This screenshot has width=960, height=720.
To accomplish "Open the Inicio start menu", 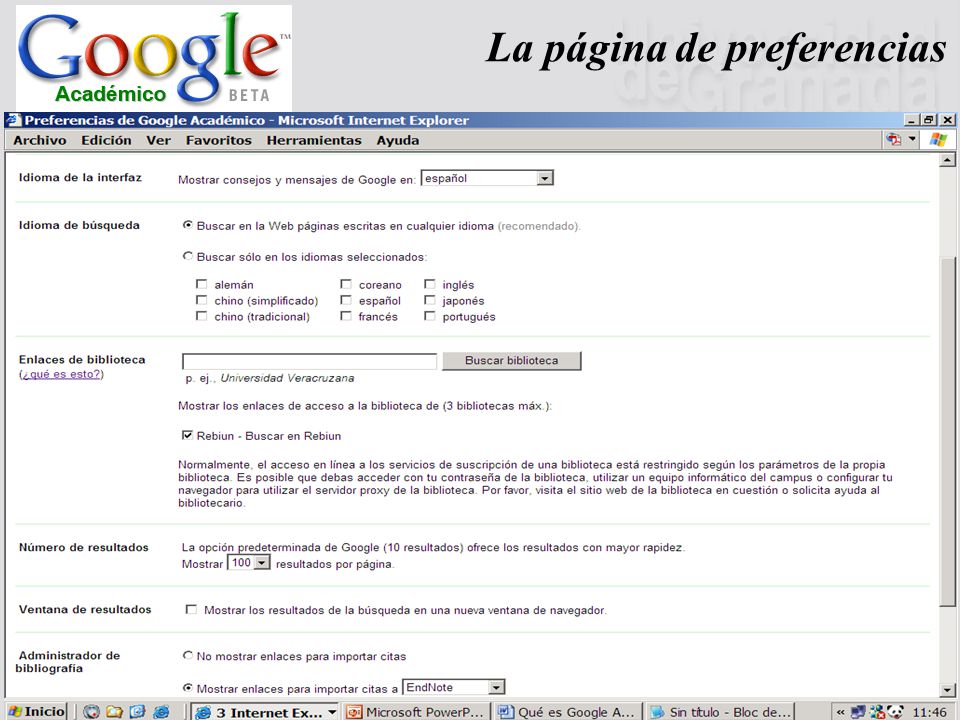I will 36,711.
